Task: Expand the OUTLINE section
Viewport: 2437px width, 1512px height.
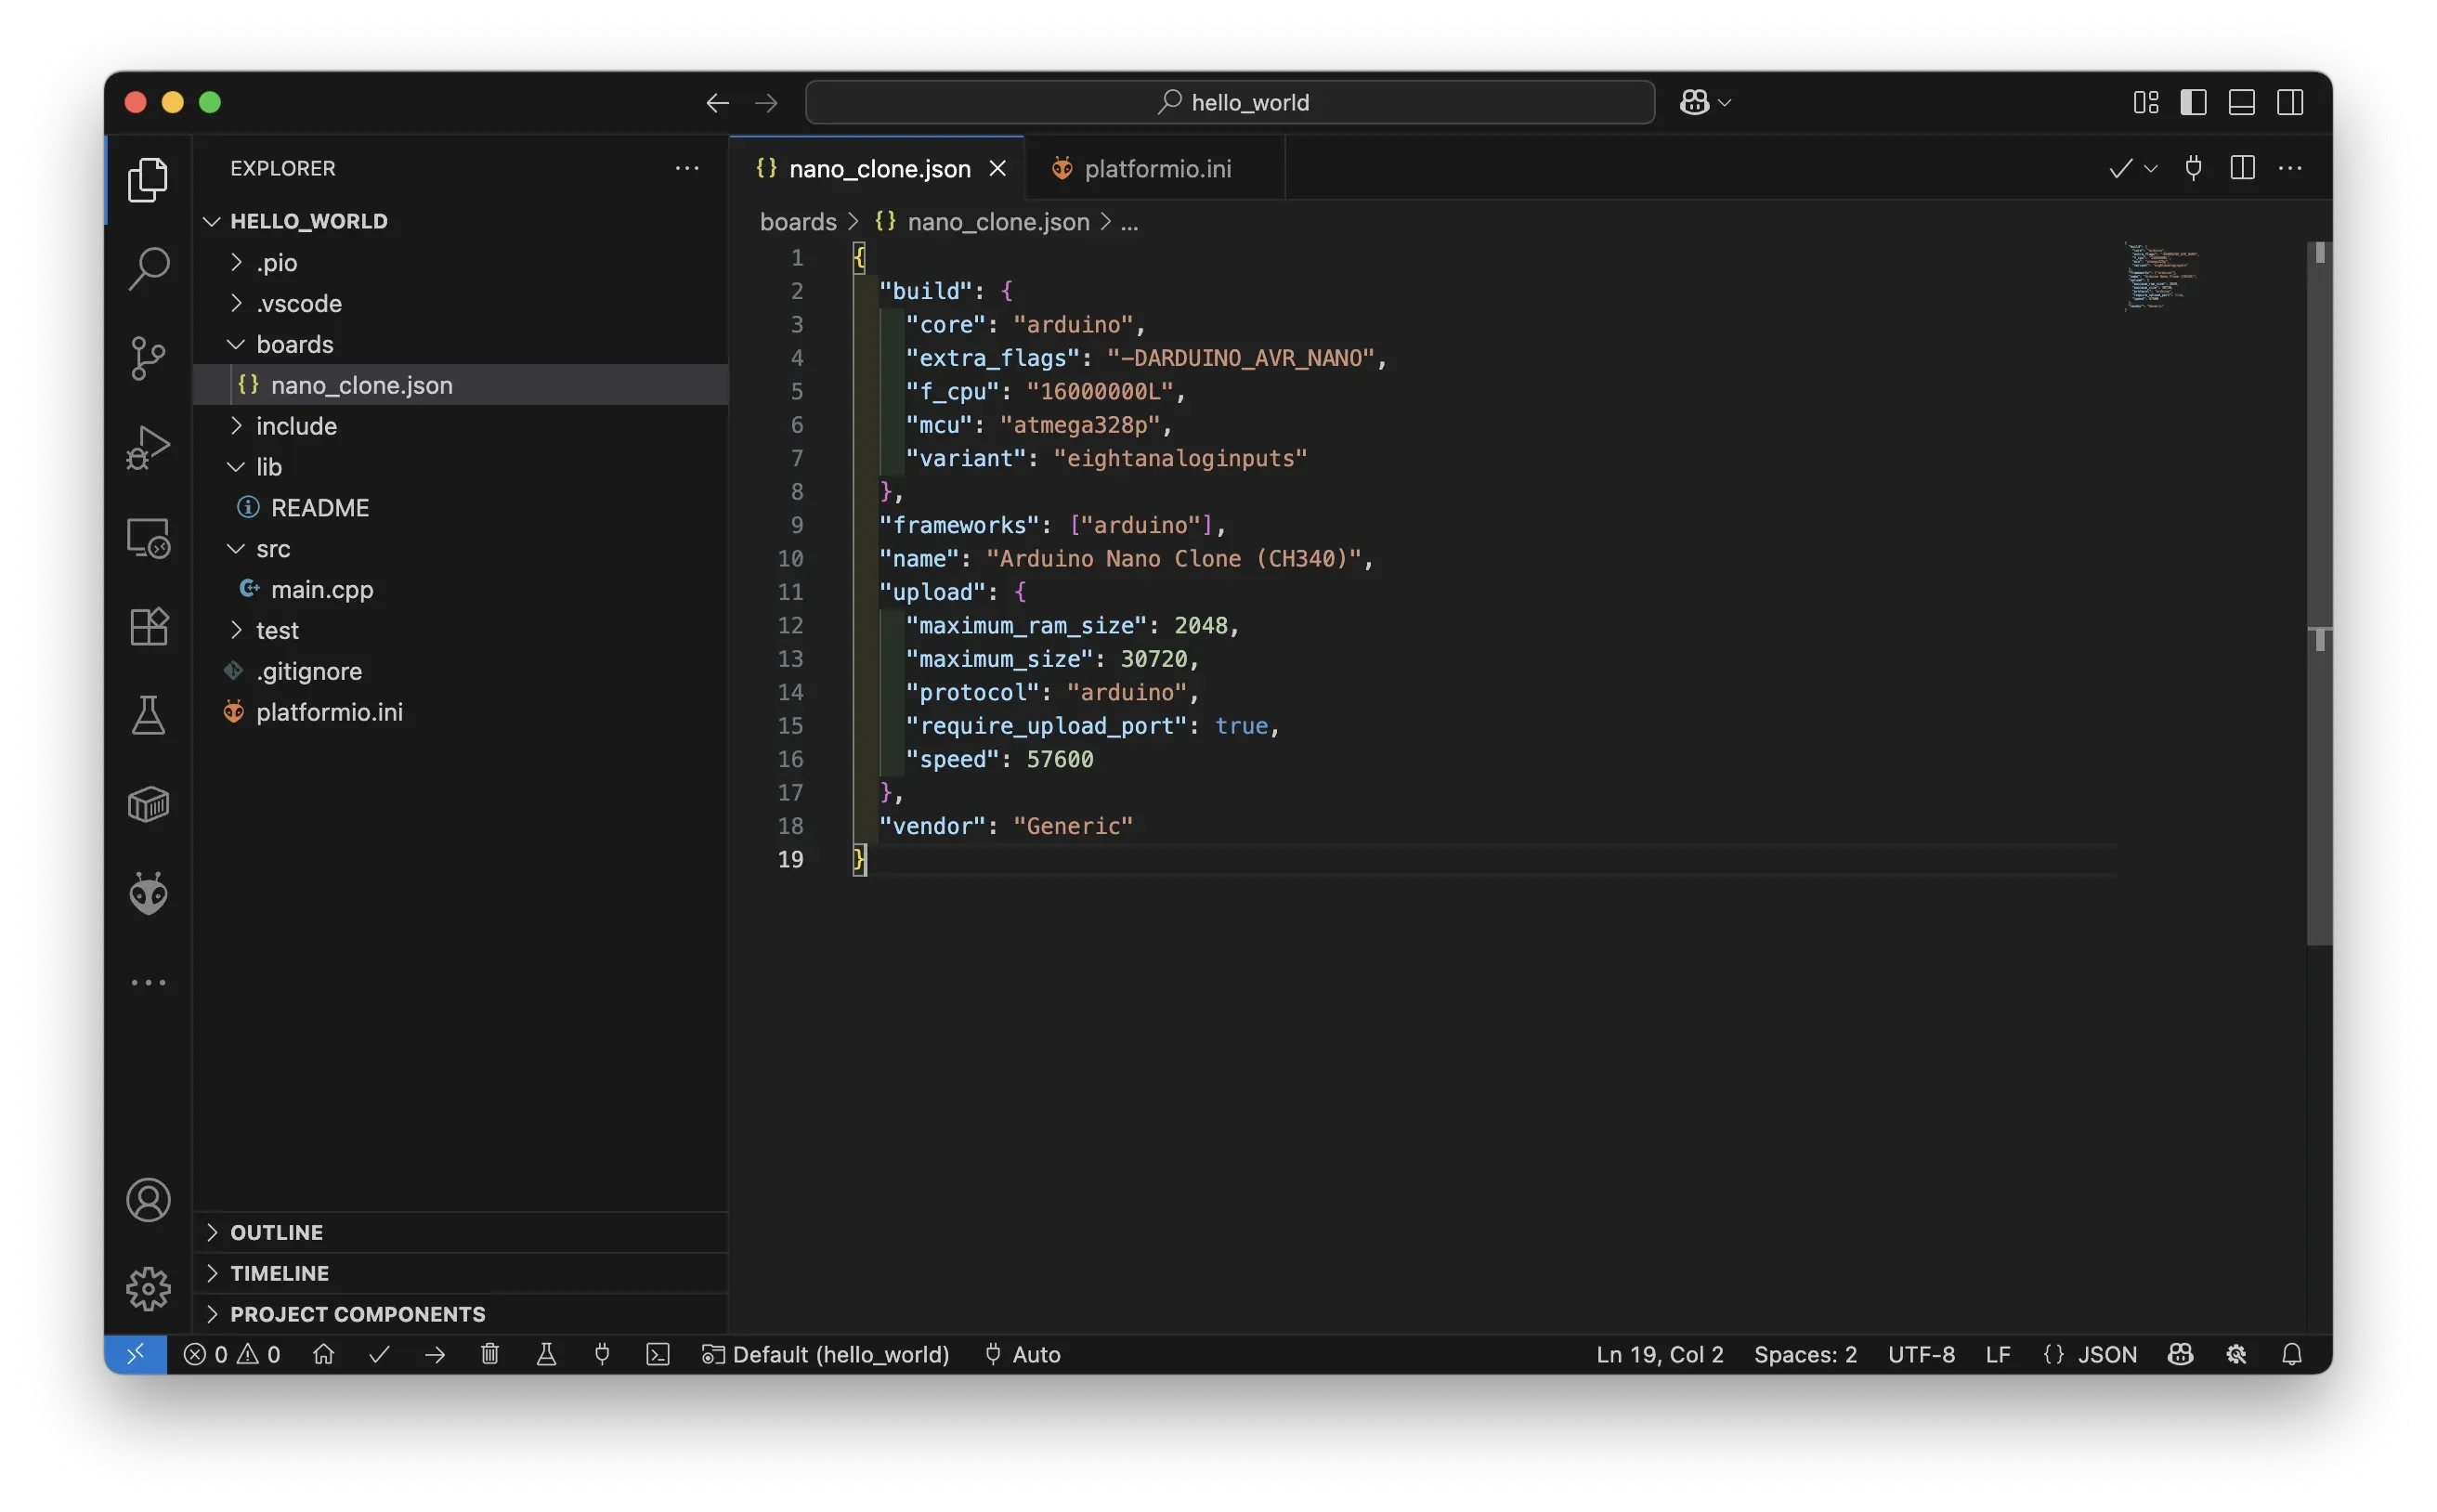Action: [x=276, y=1232]
